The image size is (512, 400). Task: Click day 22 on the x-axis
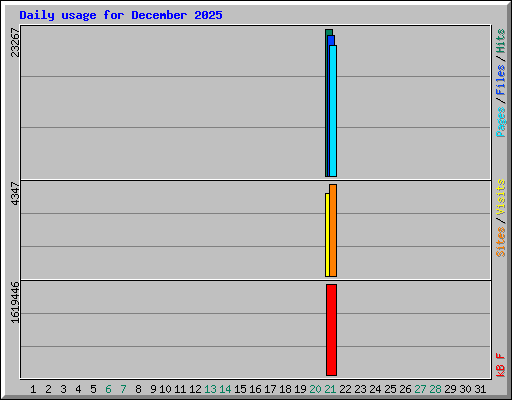pyautogui.click(x=345, y=389)
